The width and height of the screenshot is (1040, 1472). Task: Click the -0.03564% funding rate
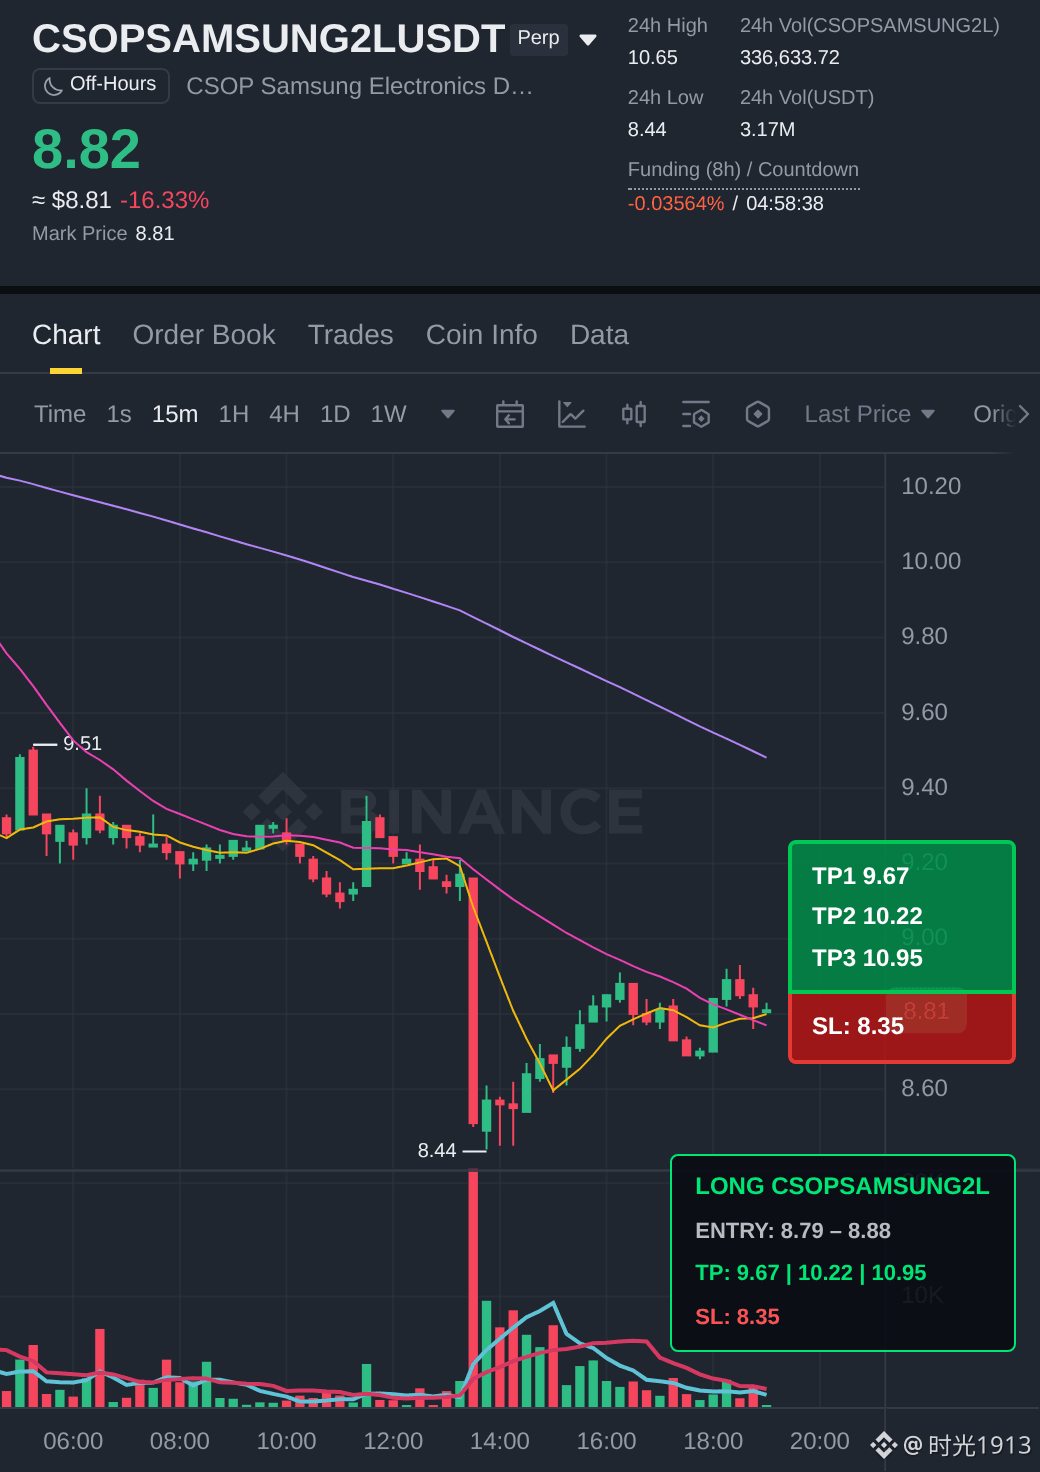[x=676, y=204]
